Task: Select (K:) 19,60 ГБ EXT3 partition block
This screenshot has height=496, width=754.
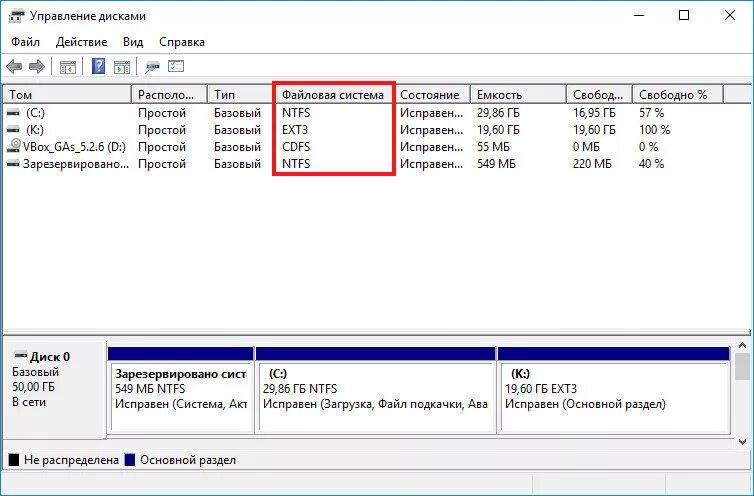Action: click(614, 390)
